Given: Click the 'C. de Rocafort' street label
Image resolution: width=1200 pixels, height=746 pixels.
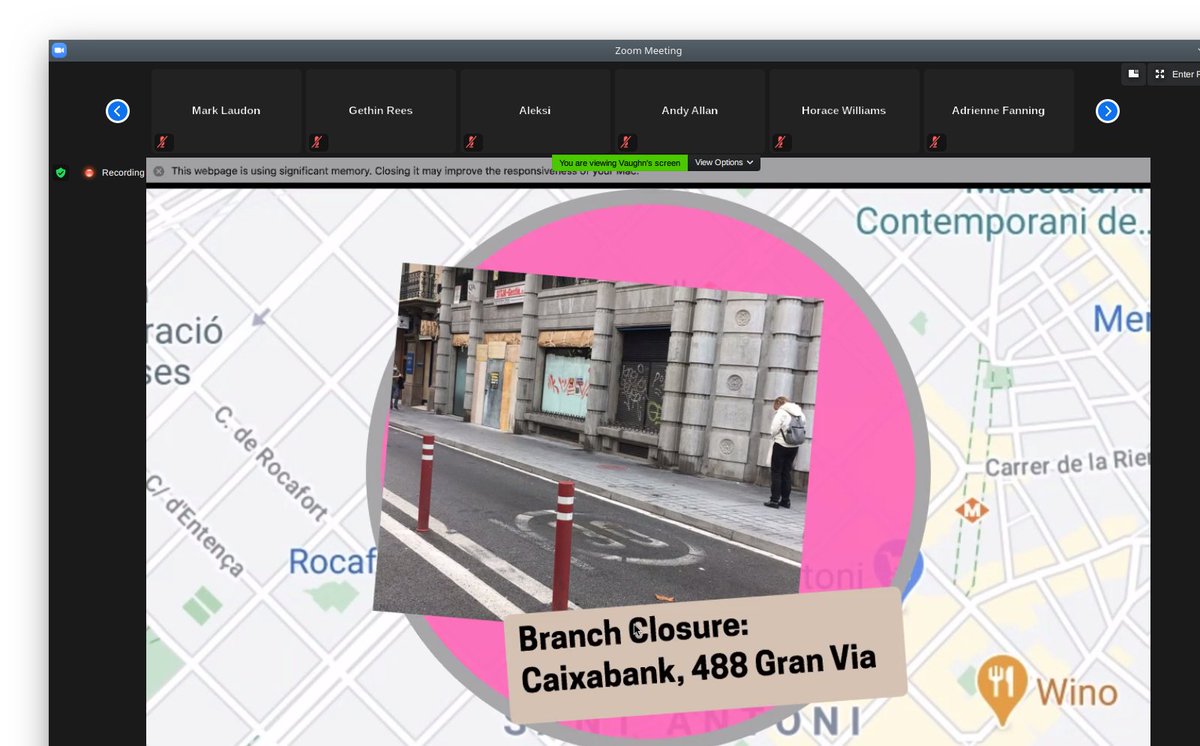Looking at the screenshot, I should [271, 463].
